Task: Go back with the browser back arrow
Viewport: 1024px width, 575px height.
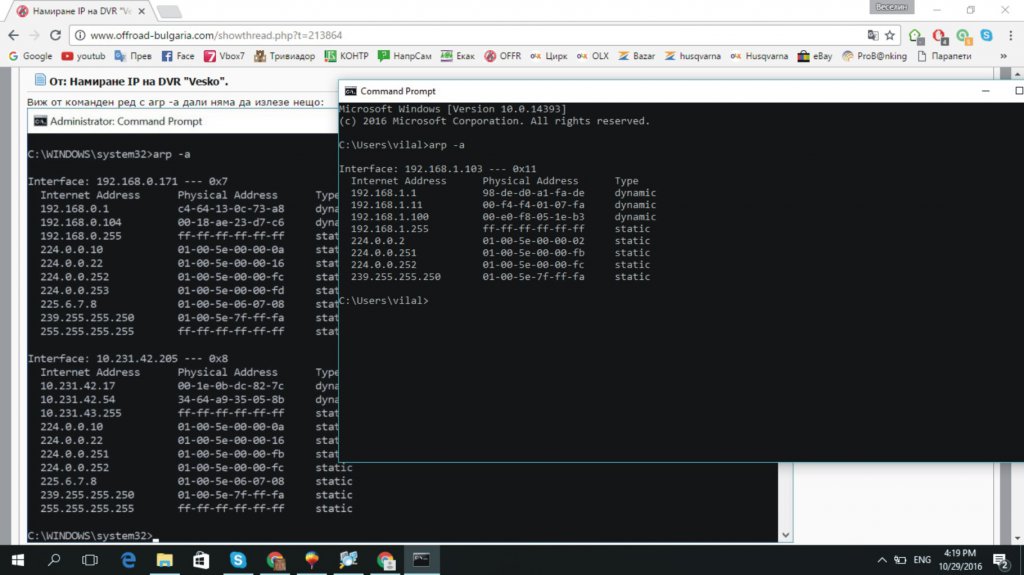Action: pyautogui.click(x=14, y=35)
